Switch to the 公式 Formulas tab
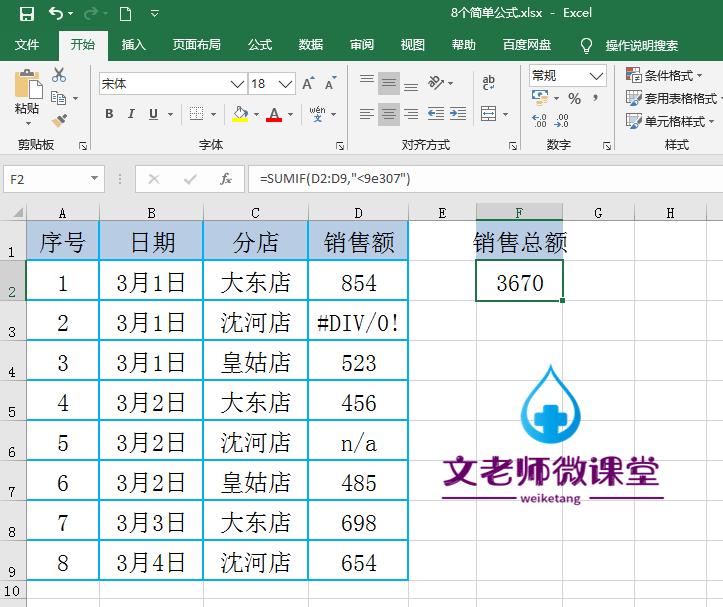Image resolution: width=723 pixels, height=607 pixels. pyautogui.click(x=260, y=45)
